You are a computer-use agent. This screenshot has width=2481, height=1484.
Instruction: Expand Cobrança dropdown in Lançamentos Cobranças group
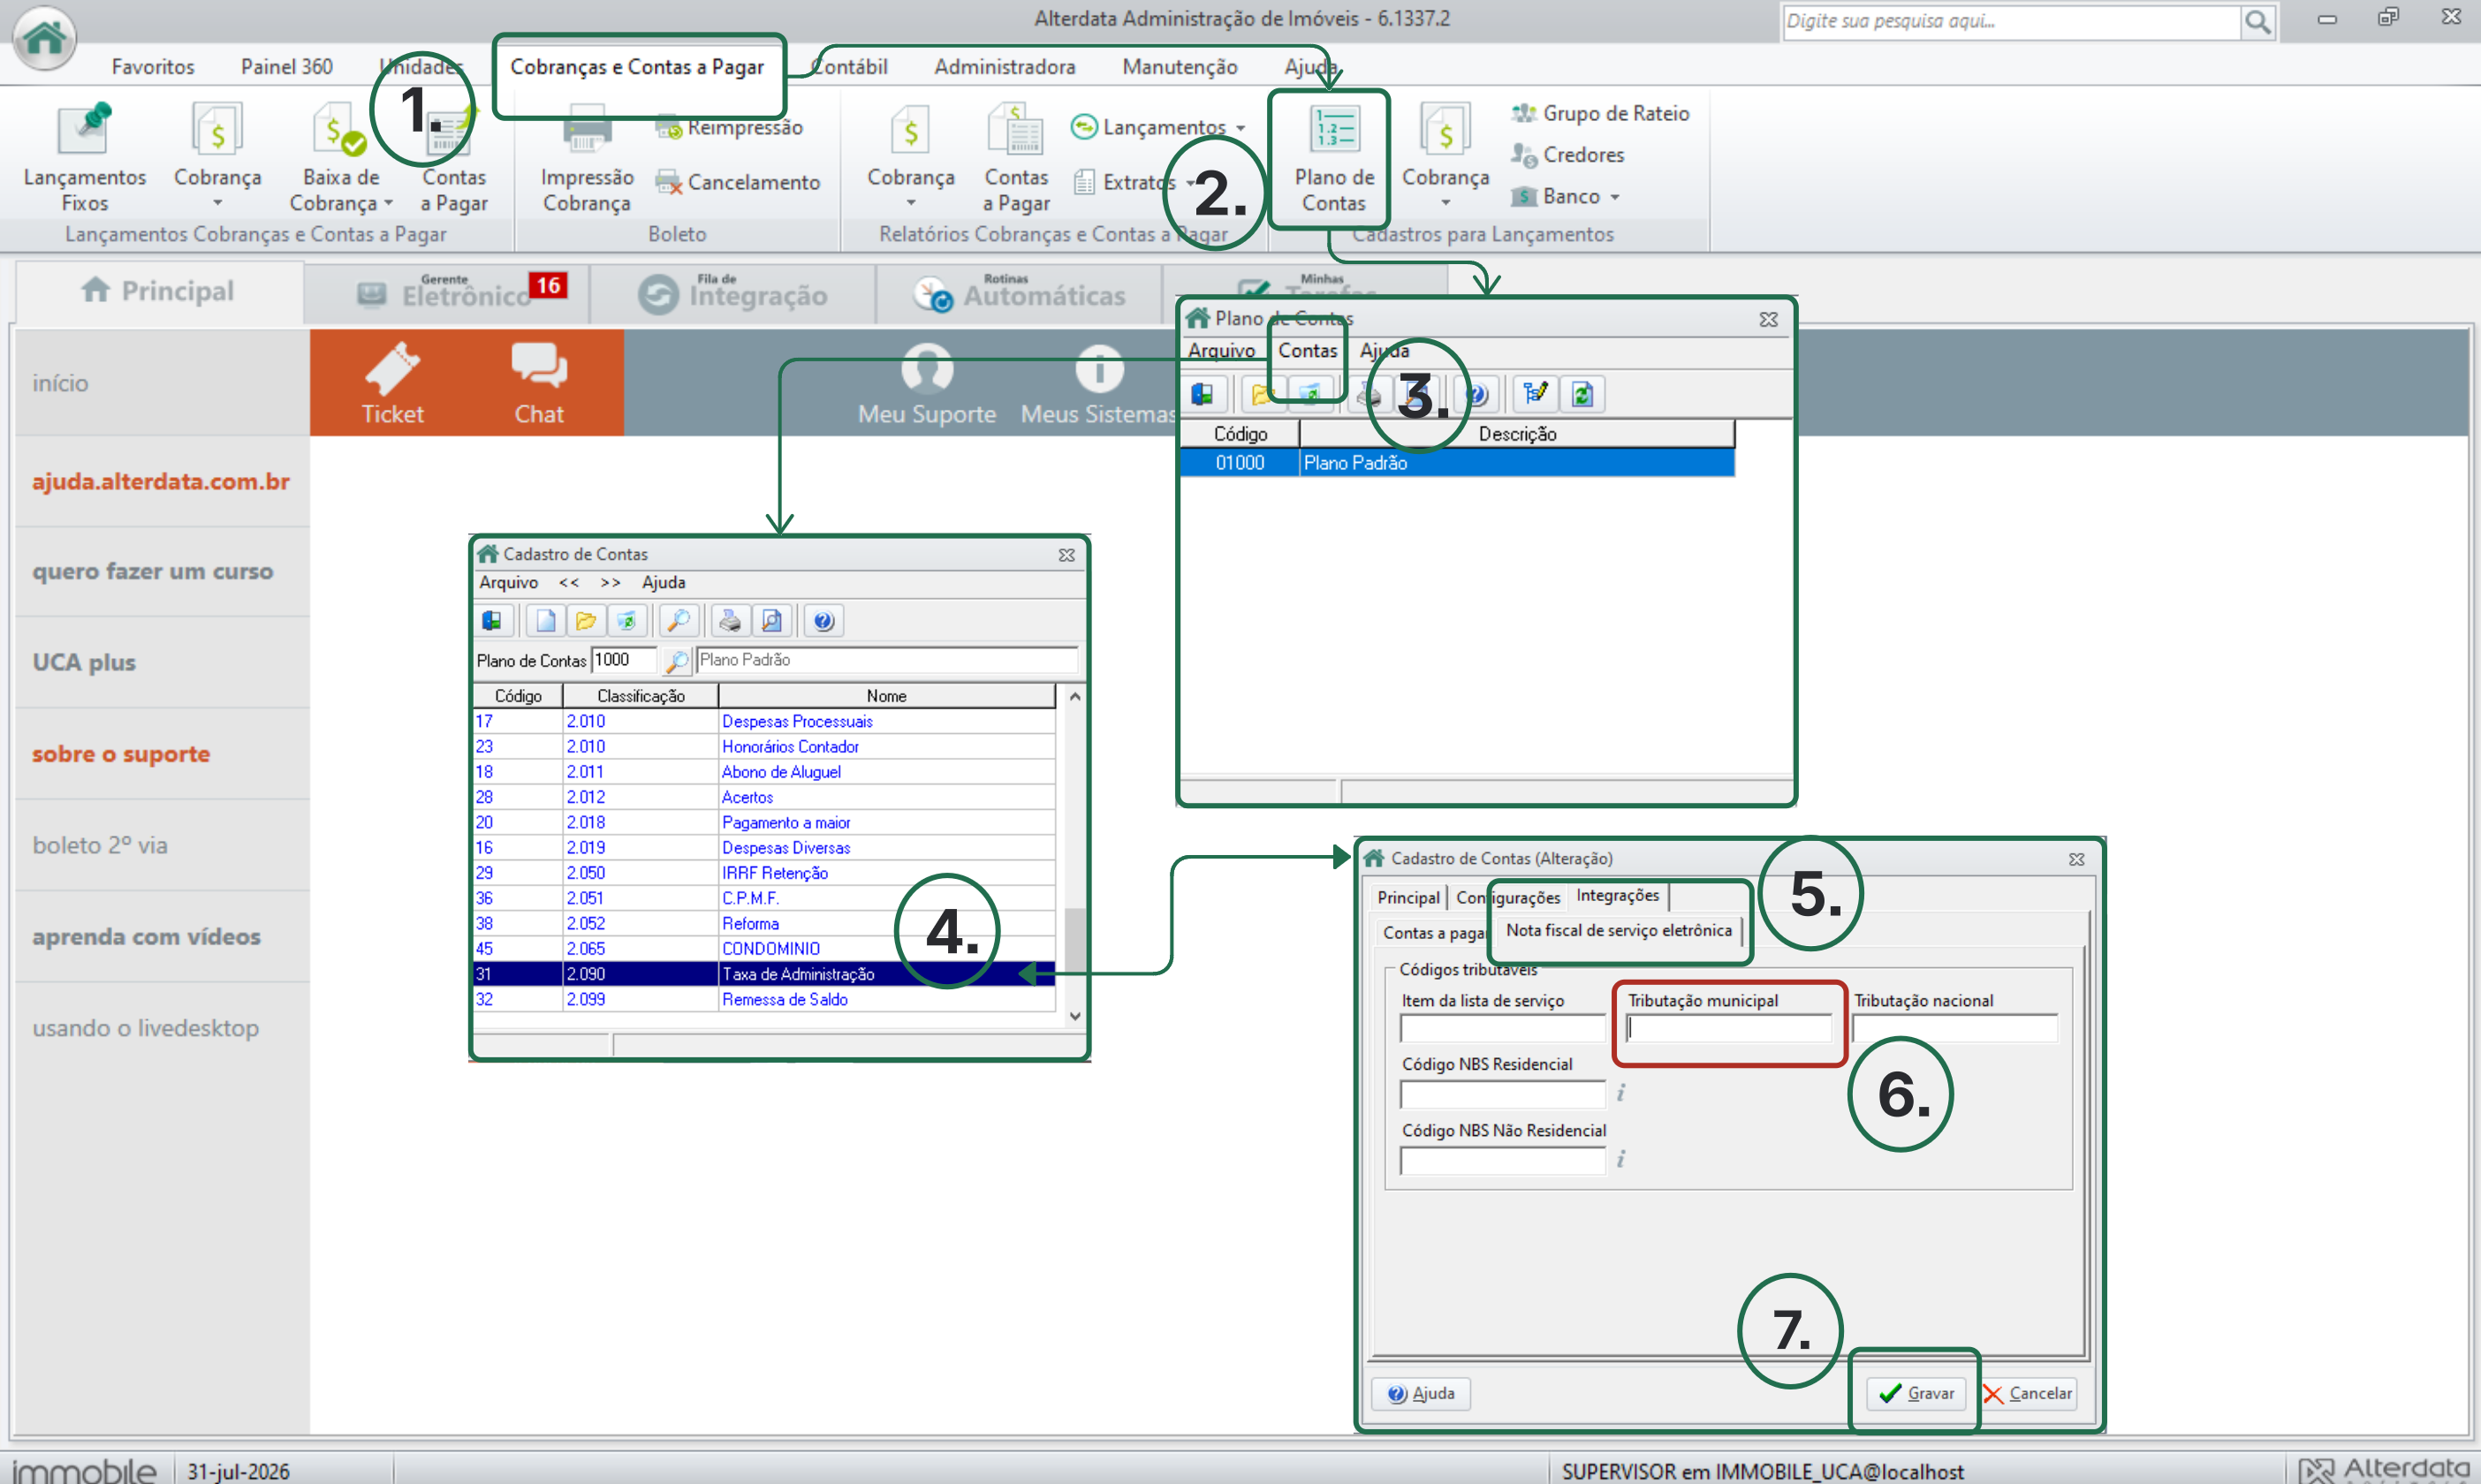click(x=217, y=204)
